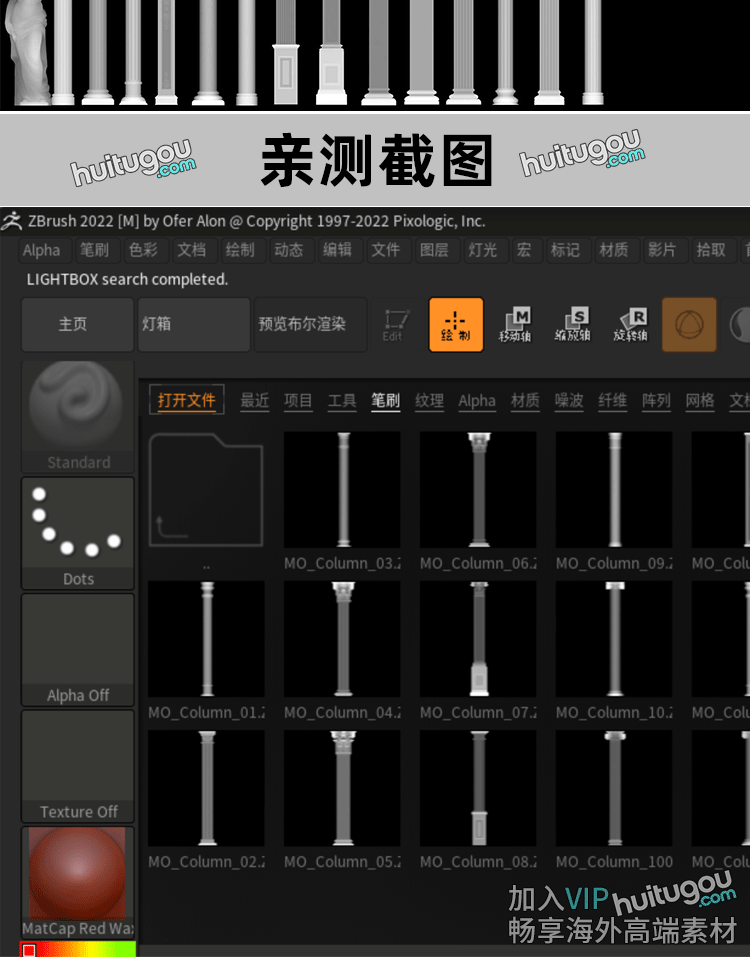
Task: Click the red main color swatch
Action: [x=28, y=950]
